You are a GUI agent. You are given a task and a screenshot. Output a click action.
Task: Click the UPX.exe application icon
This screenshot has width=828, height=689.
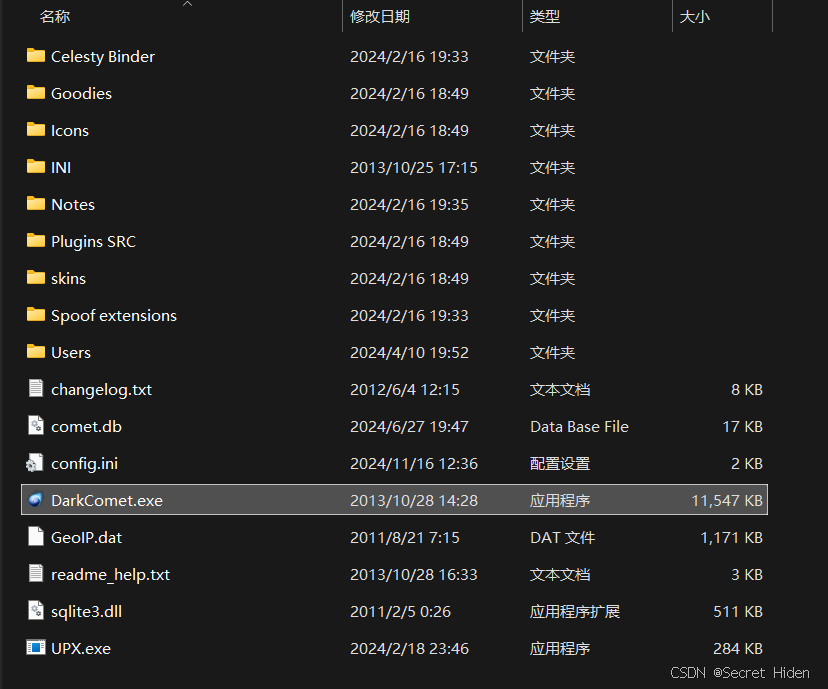point(36,647)
